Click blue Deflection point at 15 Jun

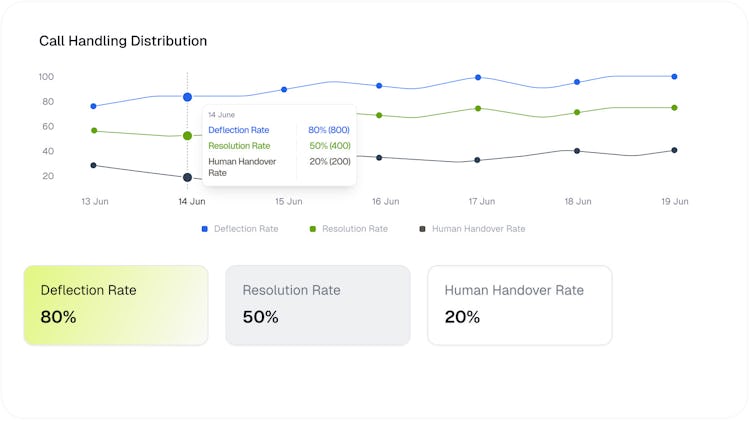pos(284,89)
